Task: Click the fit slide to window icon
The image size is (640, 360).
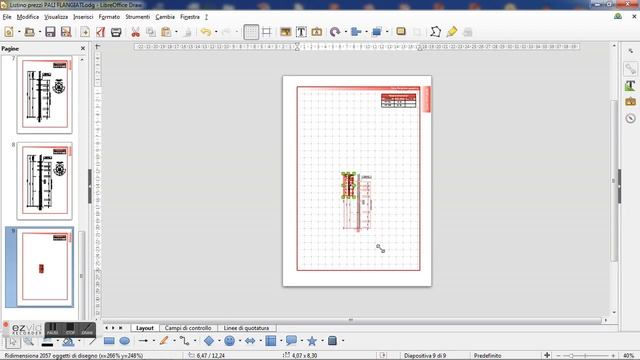Action: (547, 356)
